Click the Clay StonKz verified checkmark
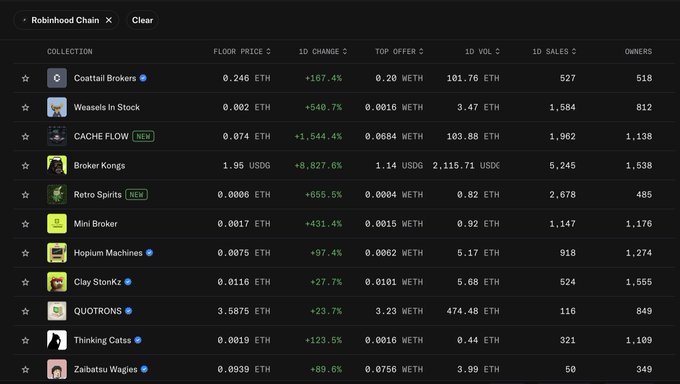 [x=128, y=282]
